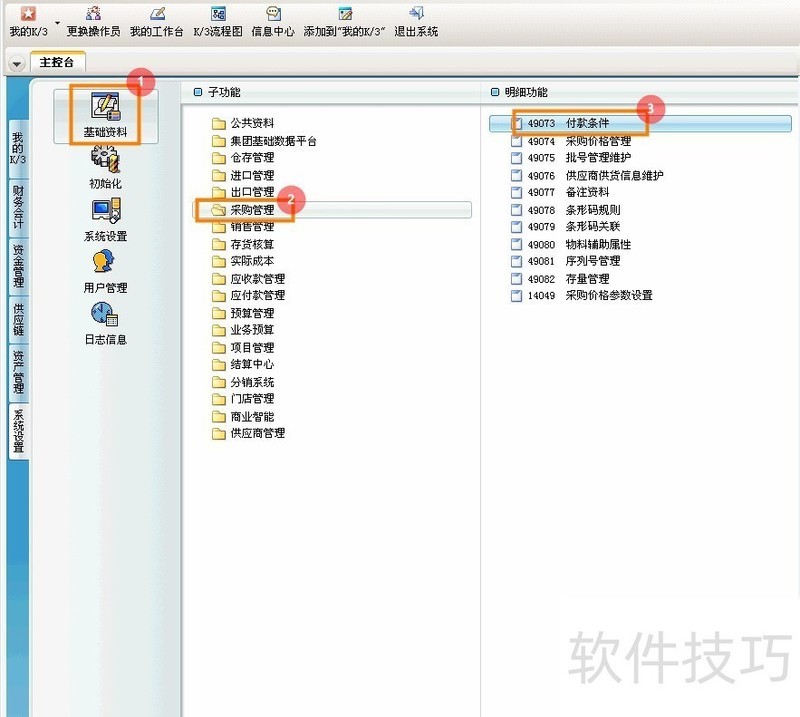Open 日志信息 log icon
This screenshot has width=800, height=717.
pyautogui.click(x=105, y=322)
